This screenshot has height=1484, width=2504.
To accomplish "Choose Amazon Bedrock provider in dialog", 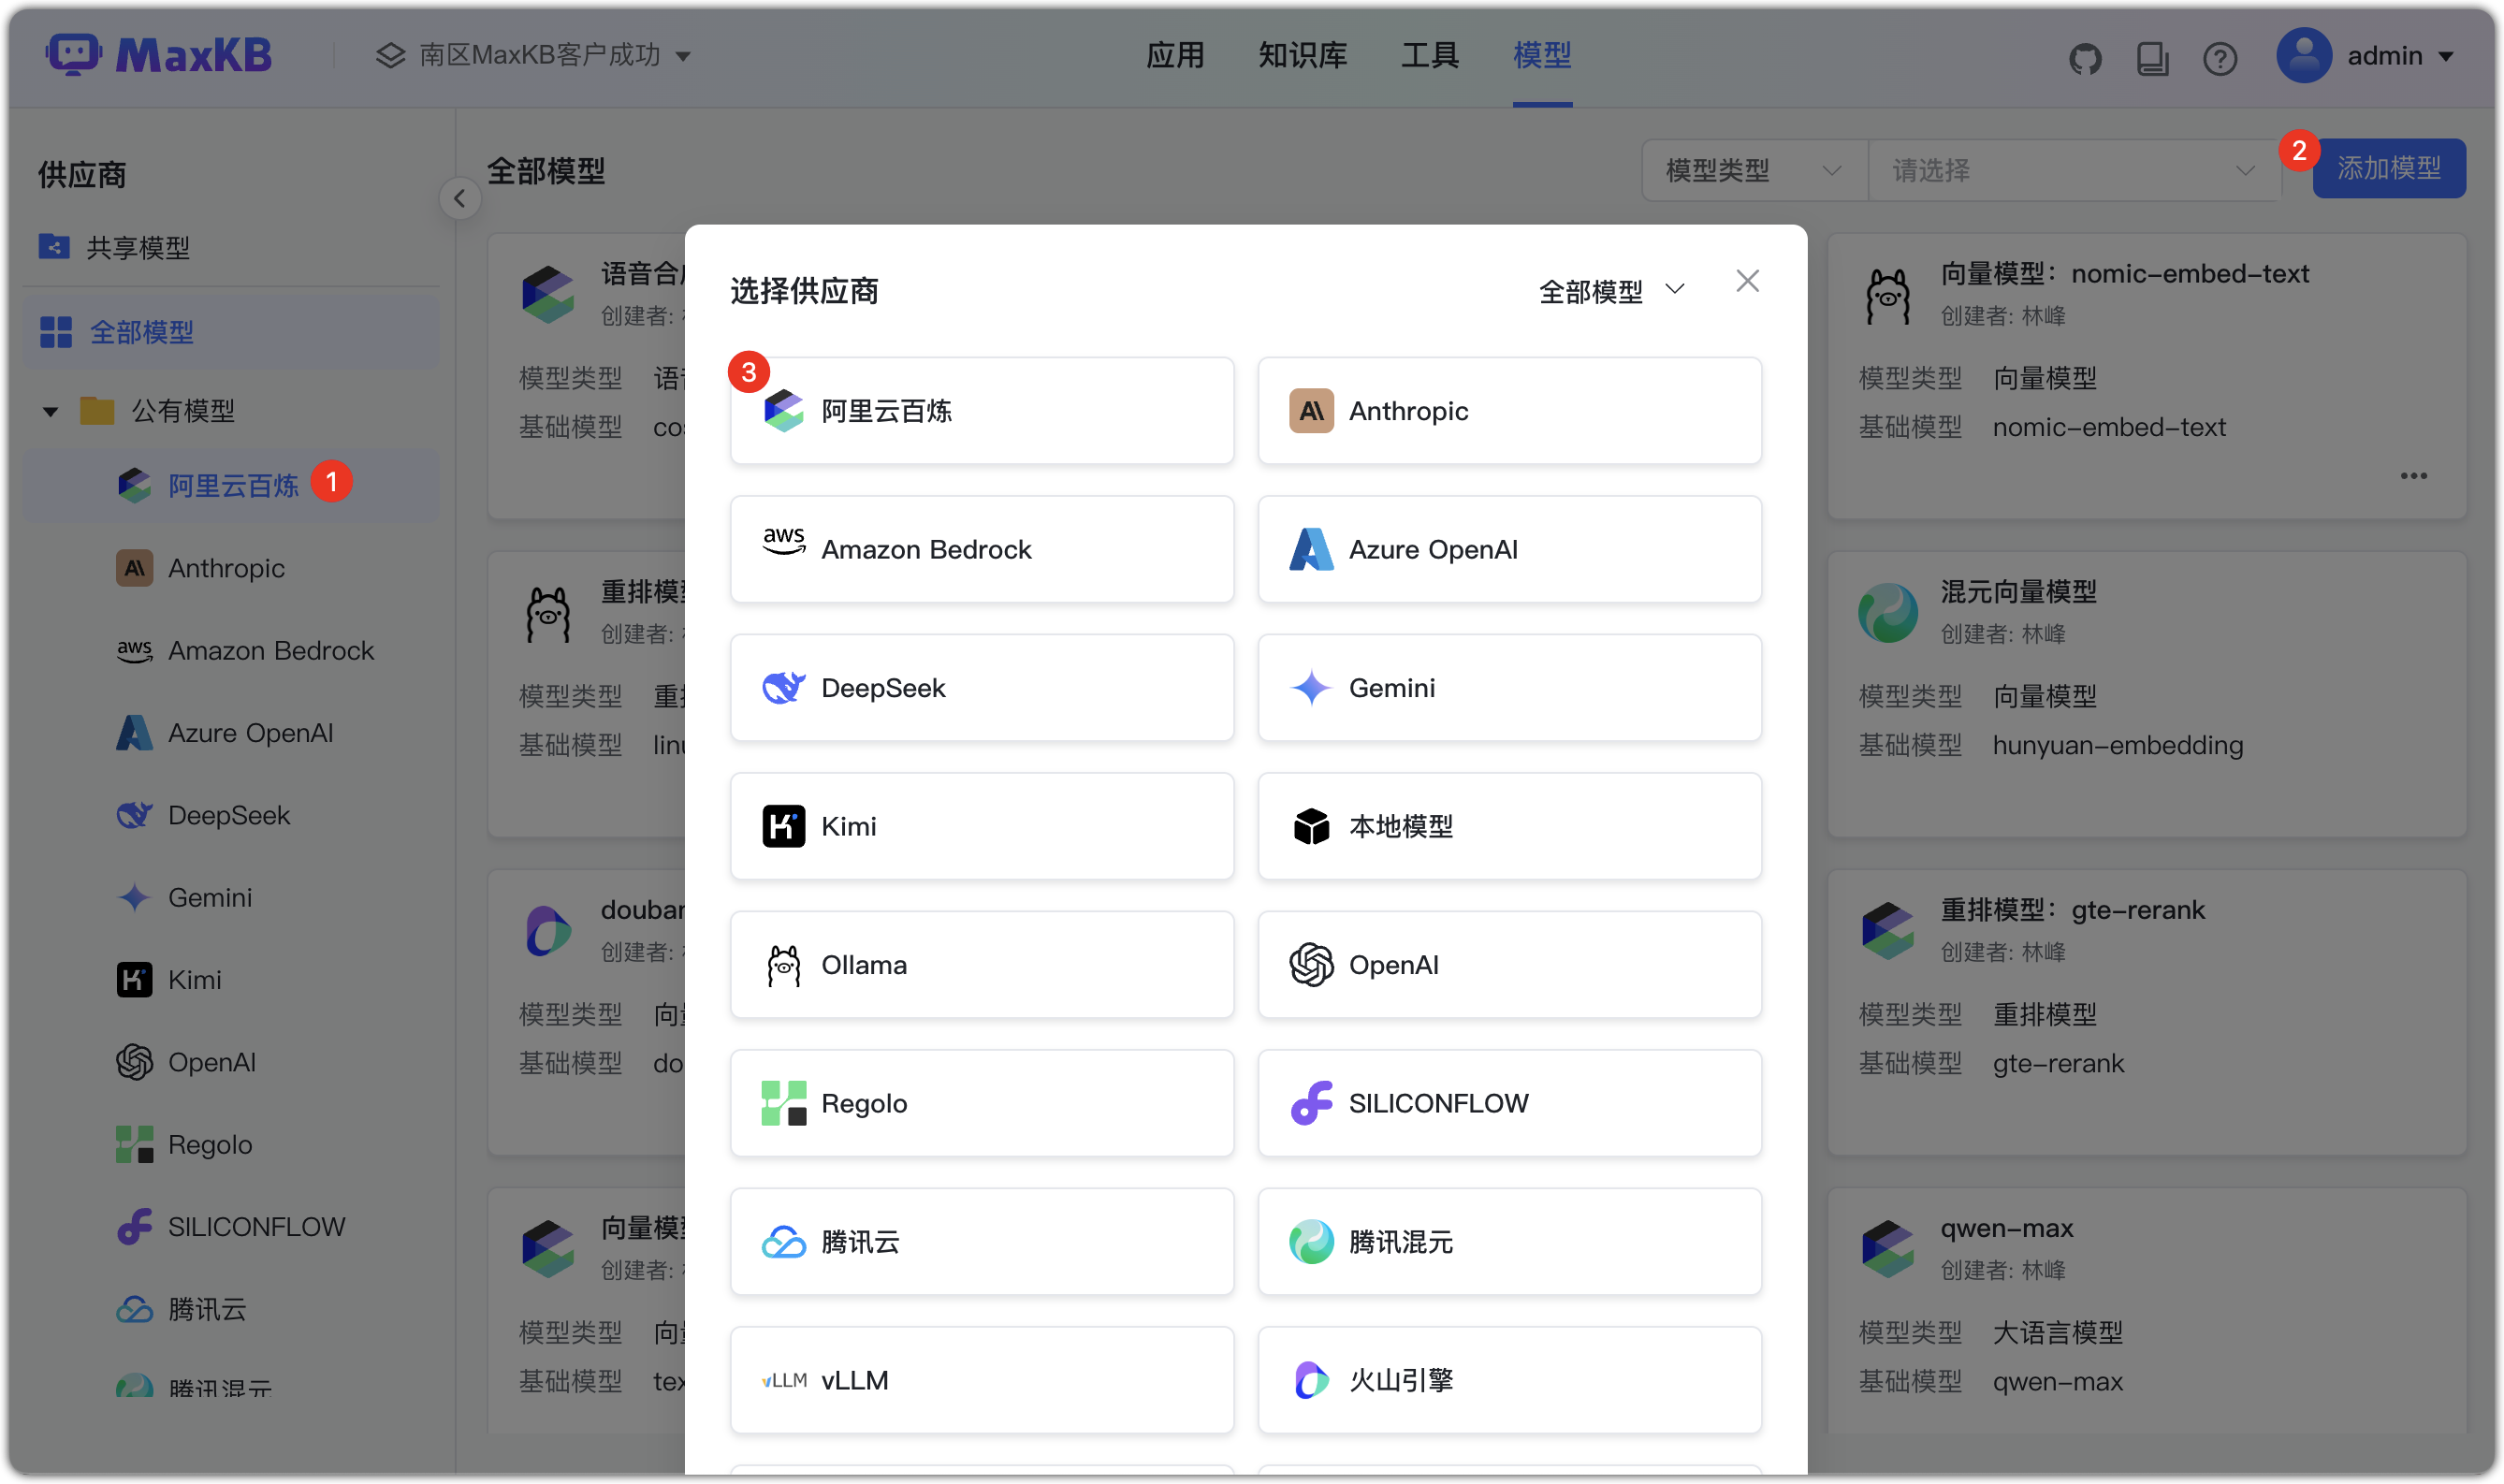I will click(x=981, y=549).
